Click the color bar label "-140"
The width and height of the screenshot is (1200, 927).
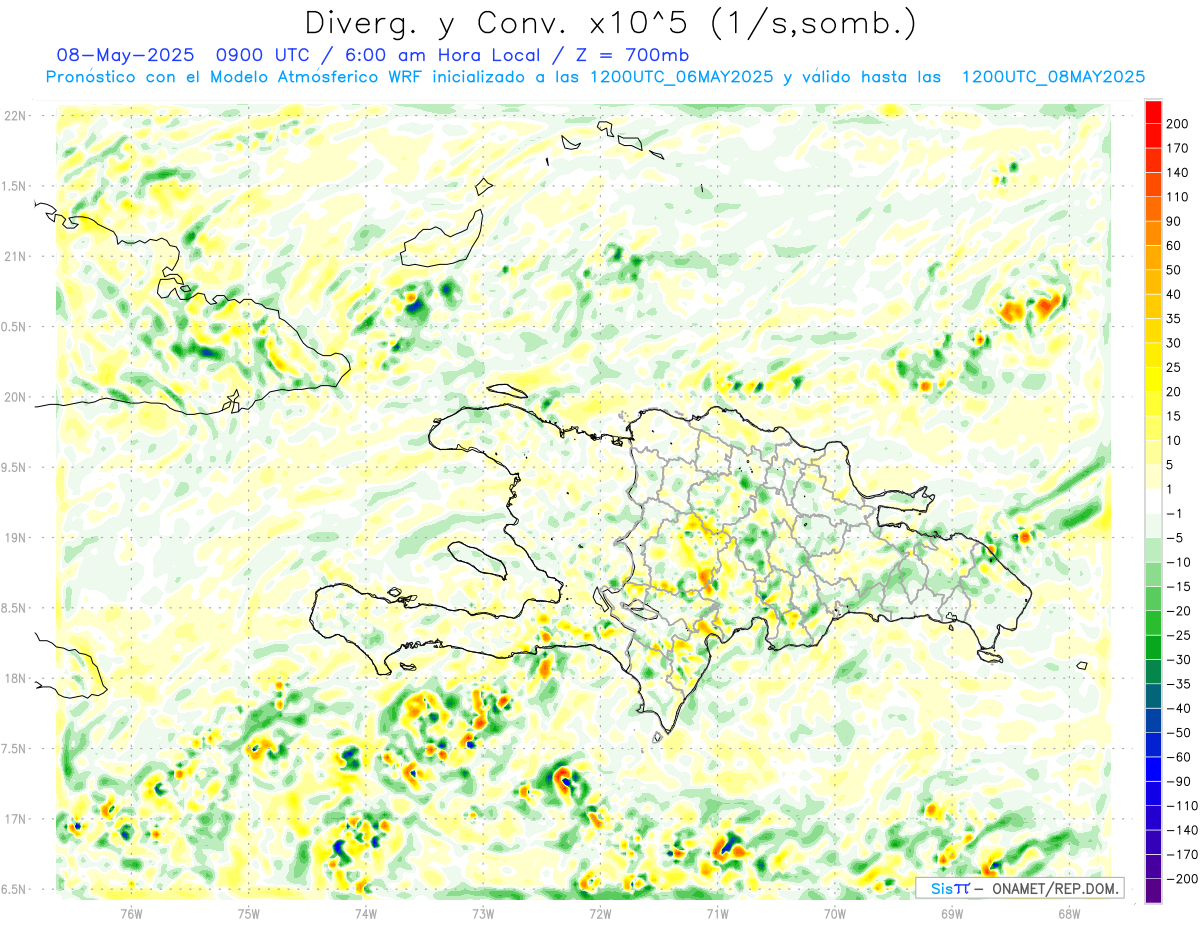tap(1181, 830)
